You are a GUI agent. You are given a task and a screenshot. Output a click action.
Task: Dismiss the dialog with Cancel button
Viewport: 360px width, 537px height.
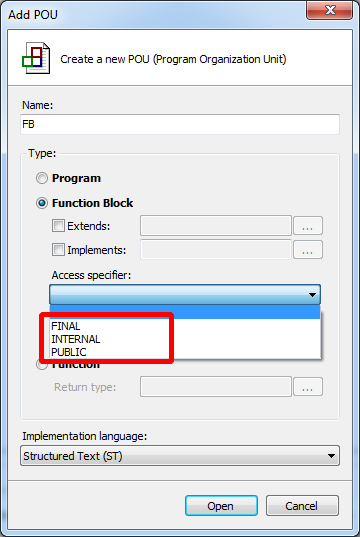click(302, 505)
